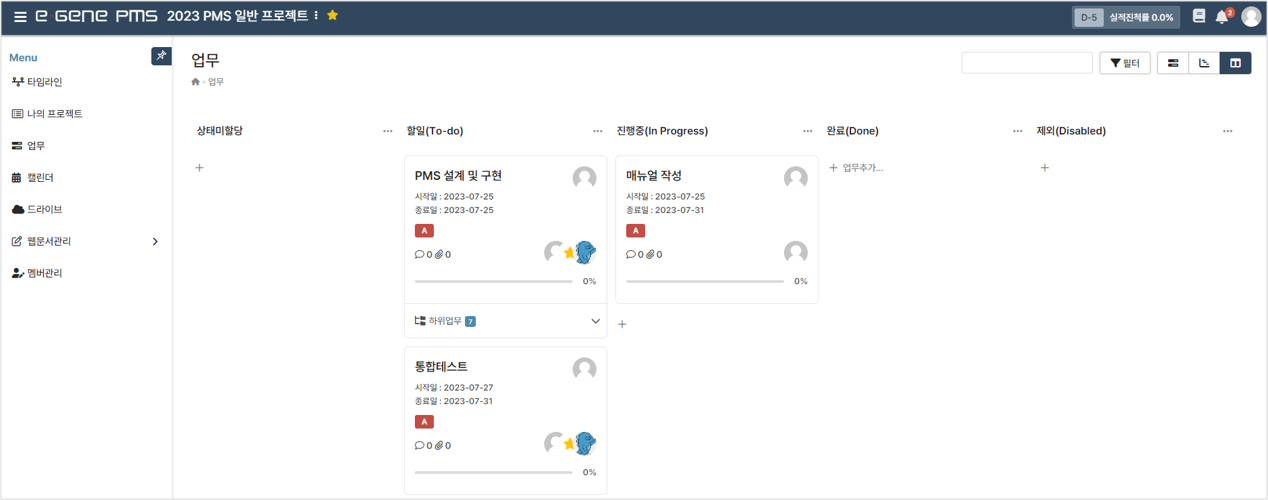Viewport: 1268px width, 500px height.
Task: Click the user profile avatar in header
Action: click(1250, 17)
